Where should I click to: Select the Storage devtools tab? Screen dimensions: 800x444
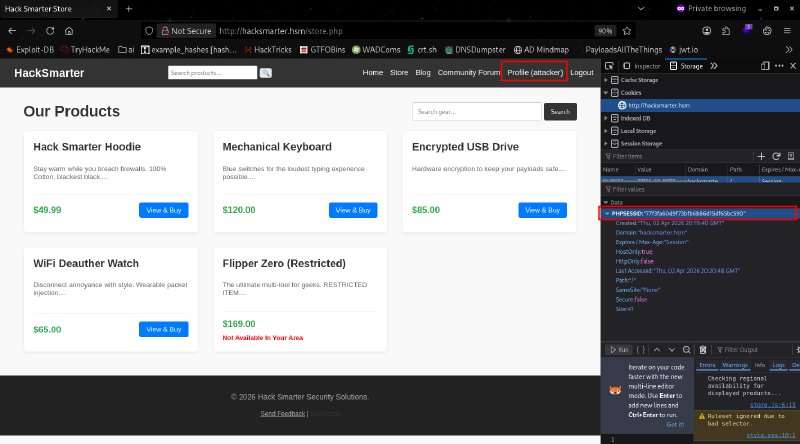pos(686,66)
